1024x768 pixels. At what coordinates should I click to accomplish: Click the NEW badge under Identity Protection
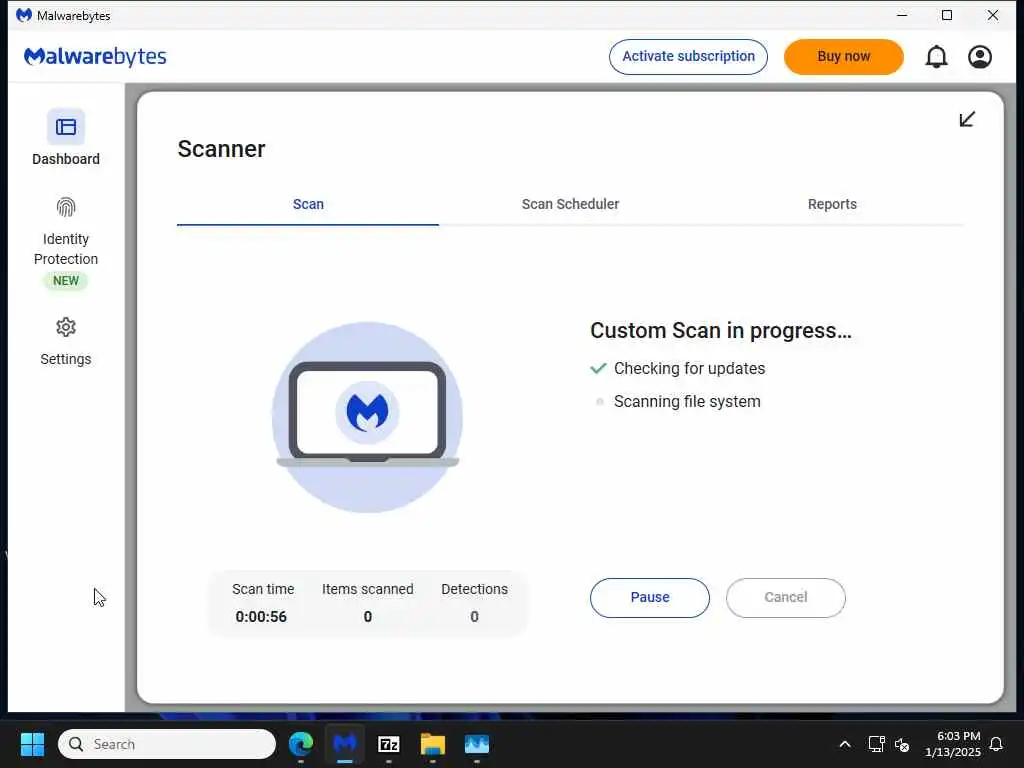[x=65, y=281]
